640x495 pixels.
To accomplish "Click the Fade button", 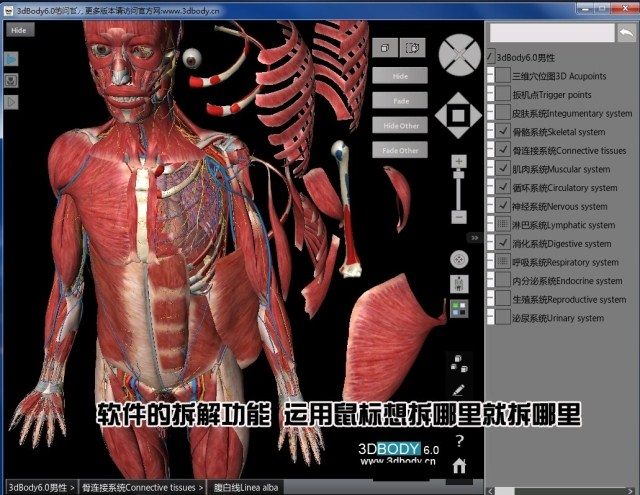I will (x=400, y=101).
